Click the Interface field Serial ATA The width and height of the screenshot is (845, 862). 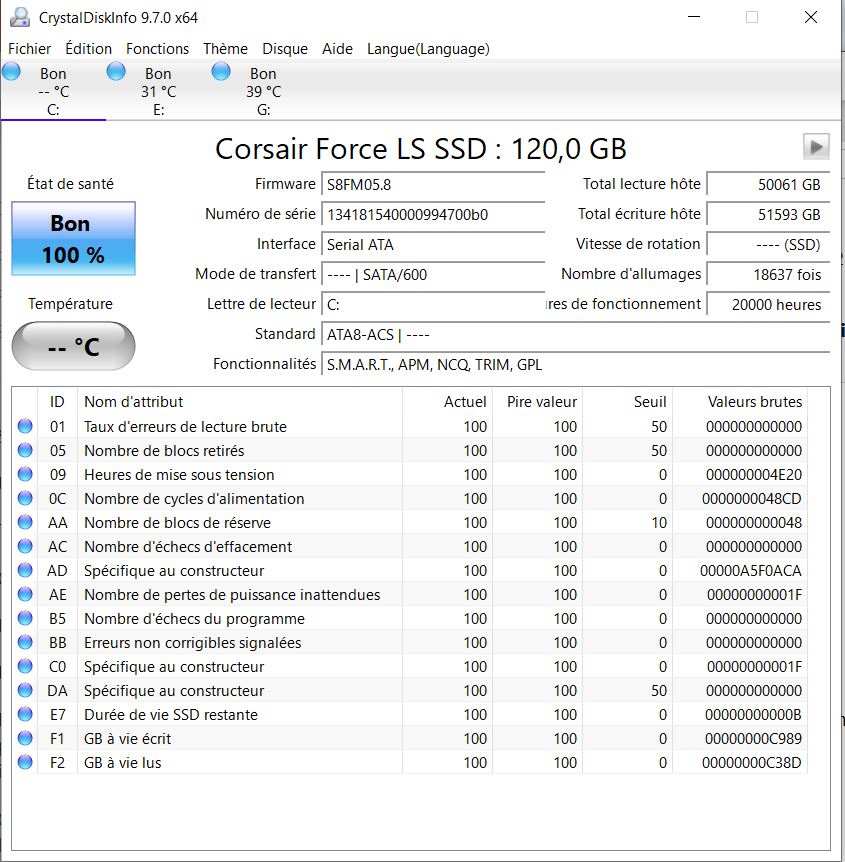pyautogui.click(x=433, y=245)
